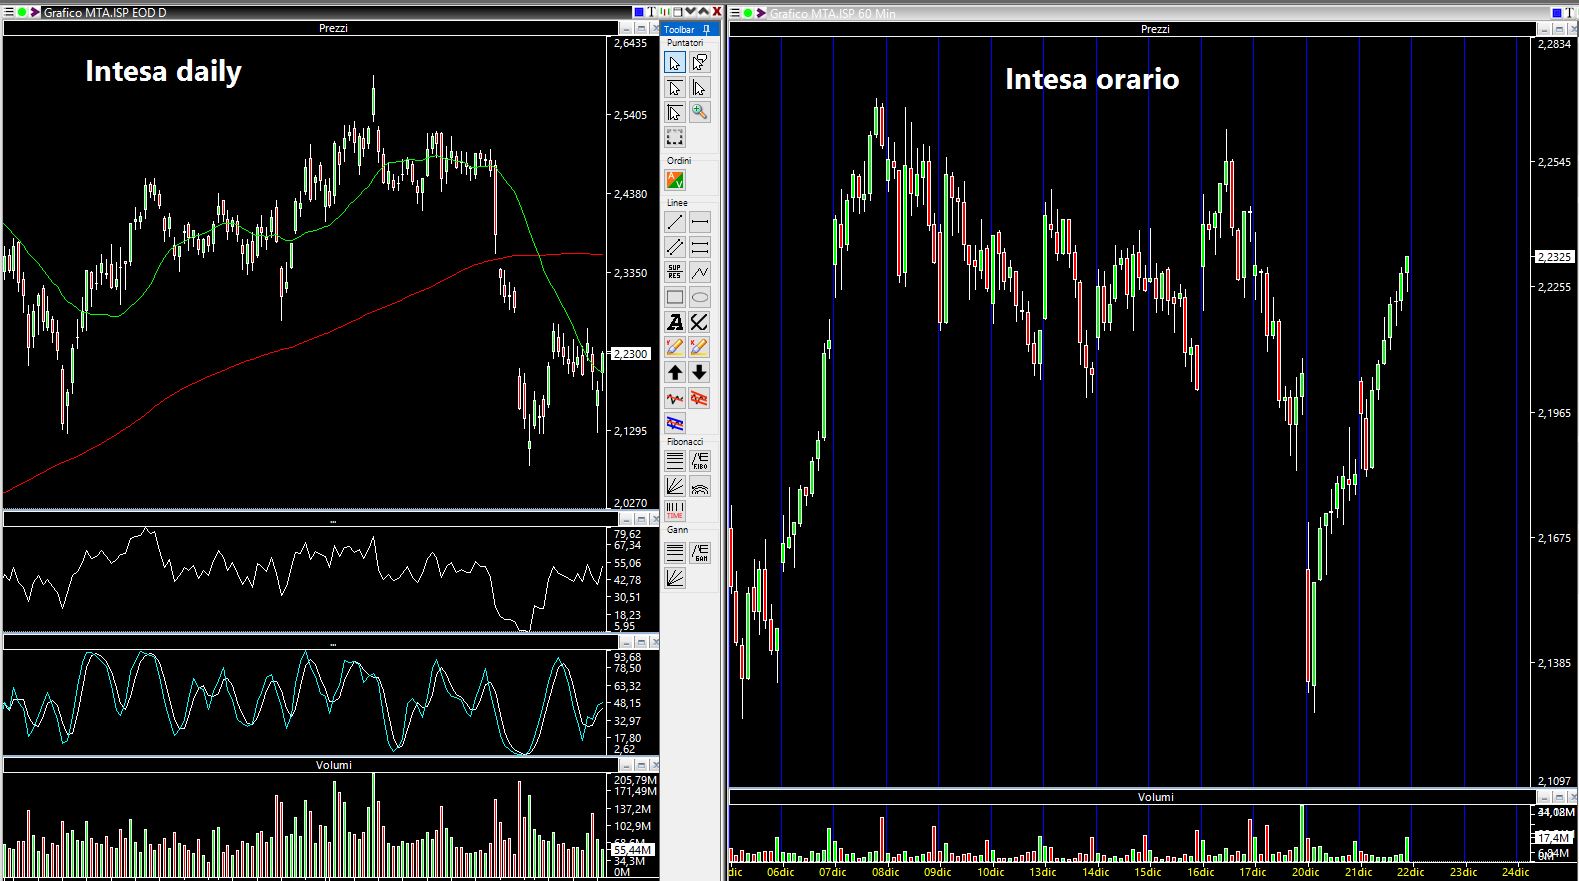Click the delete objects X tool

[700, 322]
